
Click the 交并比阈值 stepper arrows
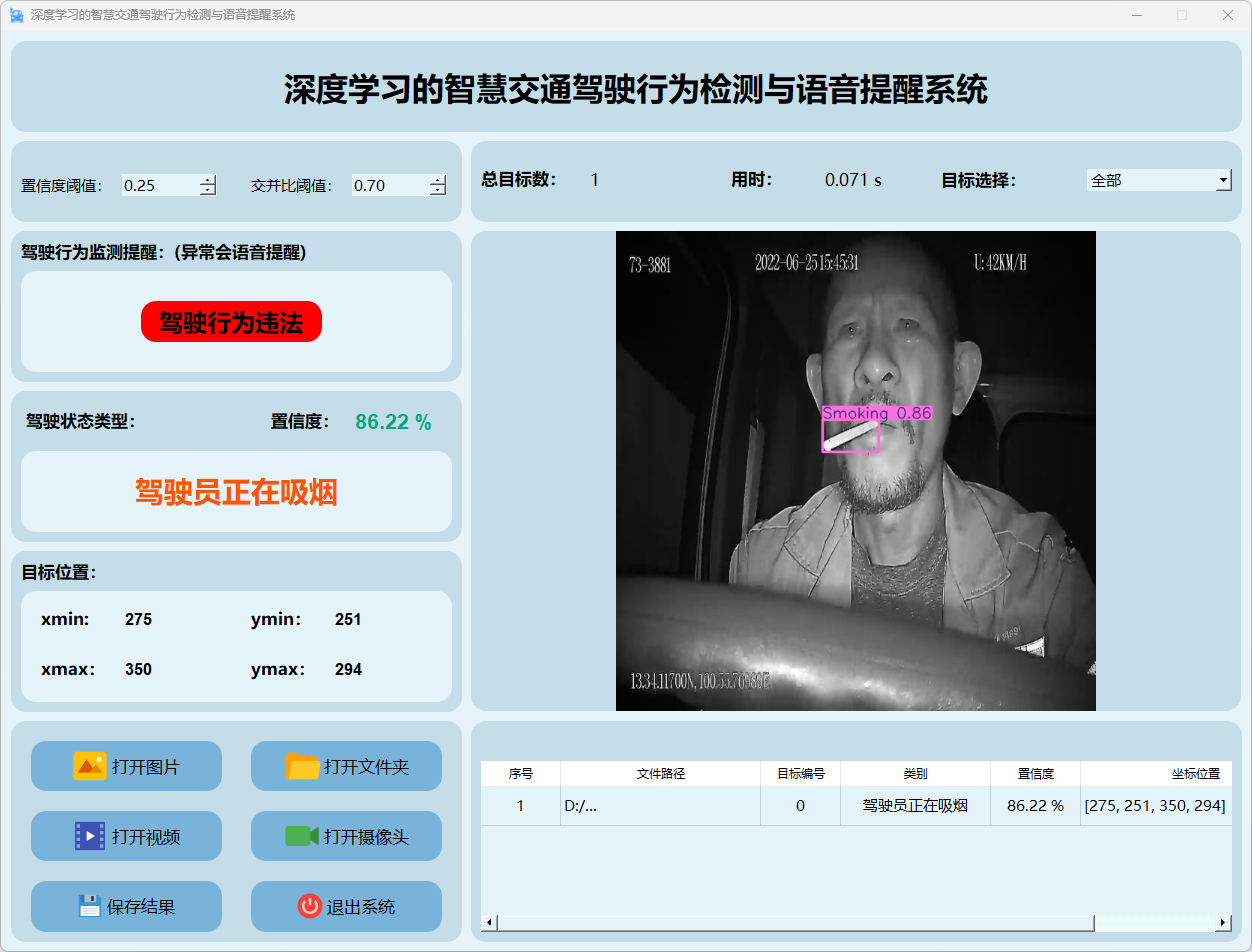tap(437, 185)
